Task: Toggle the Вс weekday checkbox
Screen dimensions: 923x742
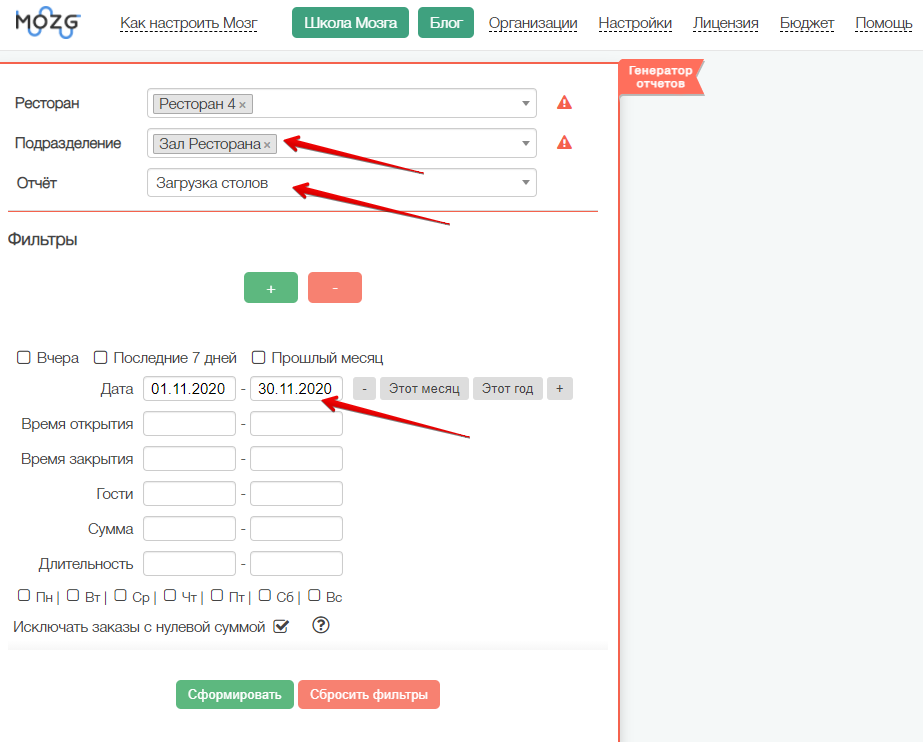Action: pyautogui.click(x=314, y=595)
